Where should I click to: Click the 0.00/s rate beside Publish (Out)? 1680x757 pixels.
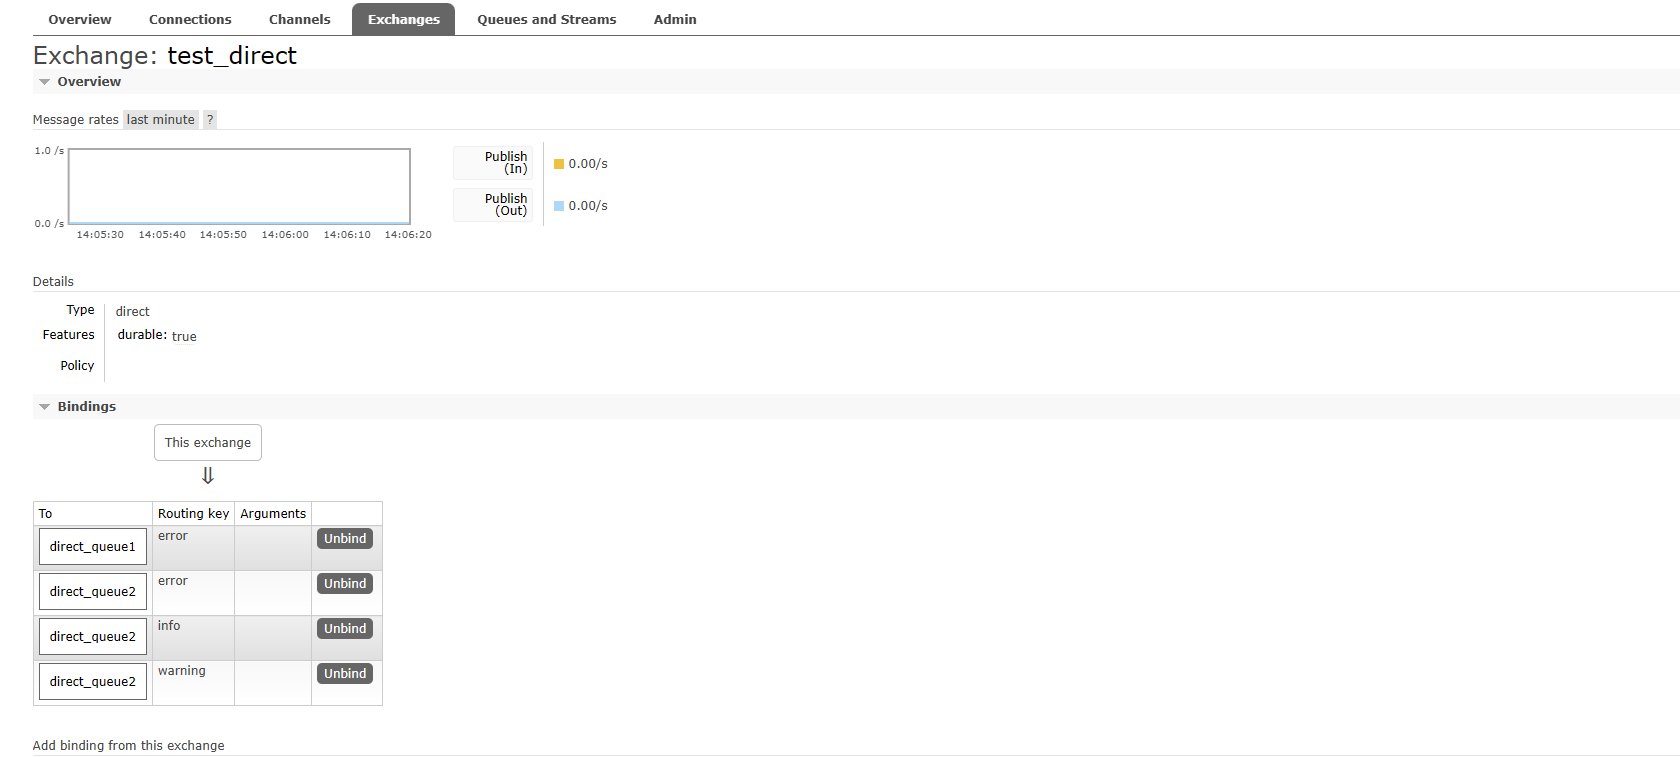[x=588, y=206]
